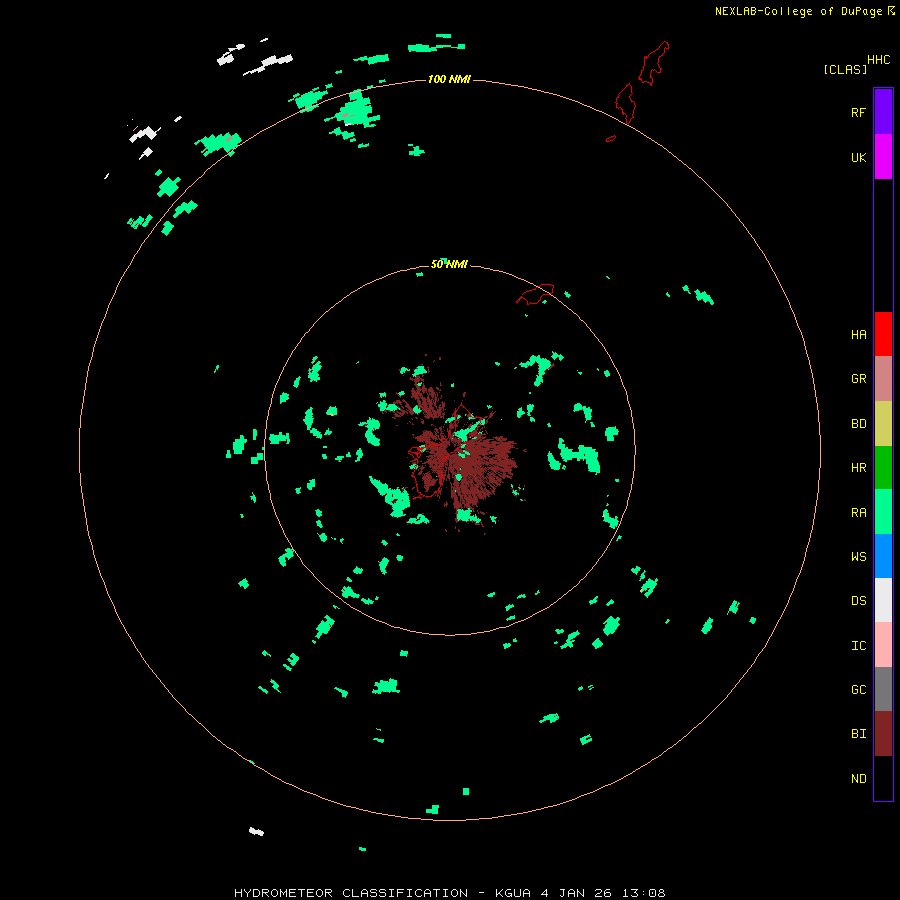900x900 pixels.
Task: Click the KGUA station identifier in footer
Action: (x=513, y=893)
